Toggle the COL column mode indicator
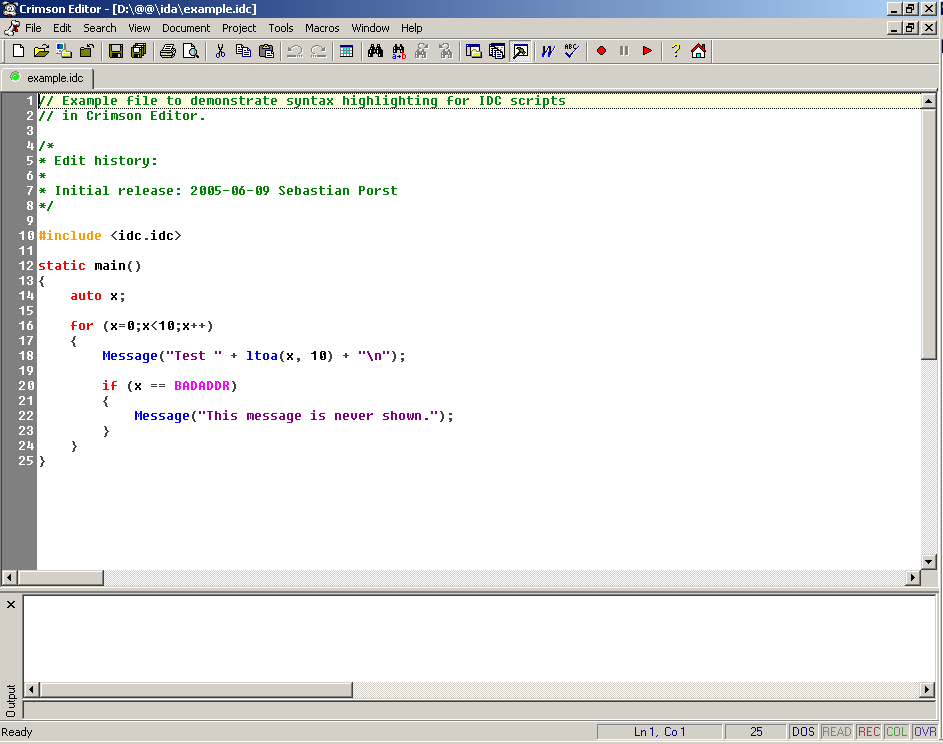This screenshot has width=943, height=744. pyautogui.click(x=896, y=732)
